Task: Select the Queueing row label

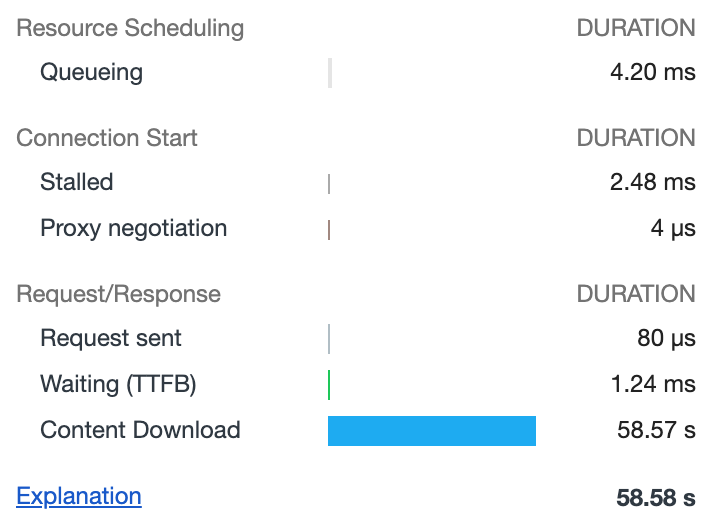Action: pyautogui.click(x=91, y=72)
